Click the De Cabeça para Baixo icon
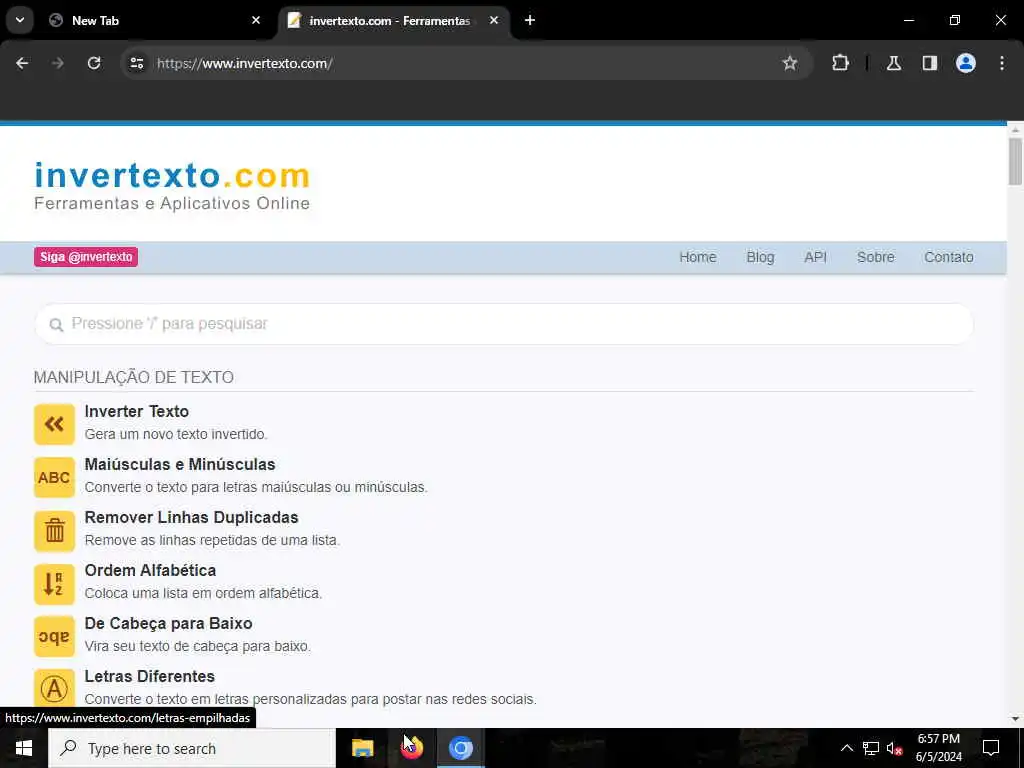The image size is (1024, 768). pos(54,636)
